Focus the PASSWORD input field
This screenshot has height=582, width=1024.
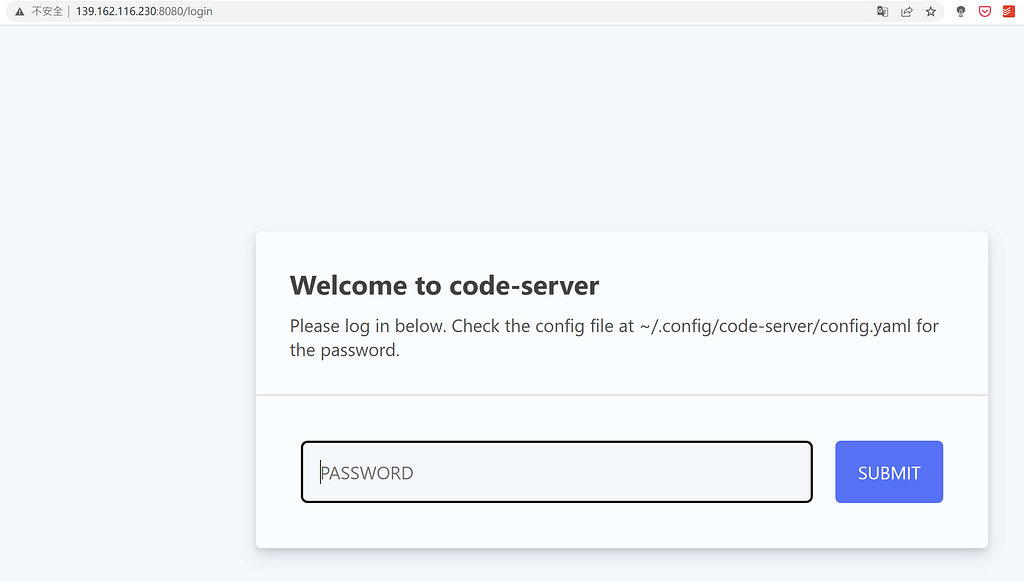click(556, 472)
